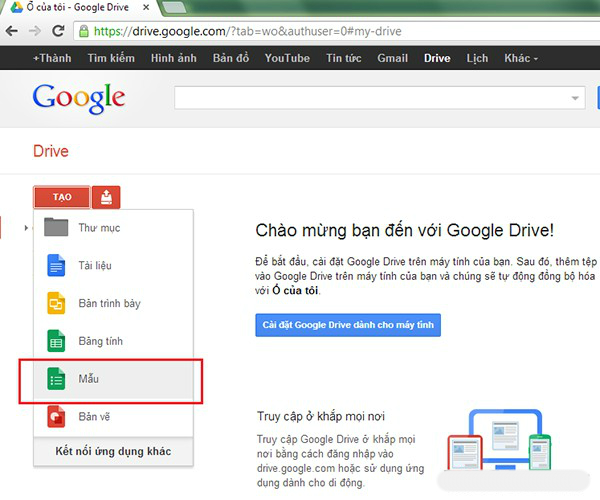Screen dimensions: 600x500
Task: Close the Google Drive browser tab
Action: point(146,7)
